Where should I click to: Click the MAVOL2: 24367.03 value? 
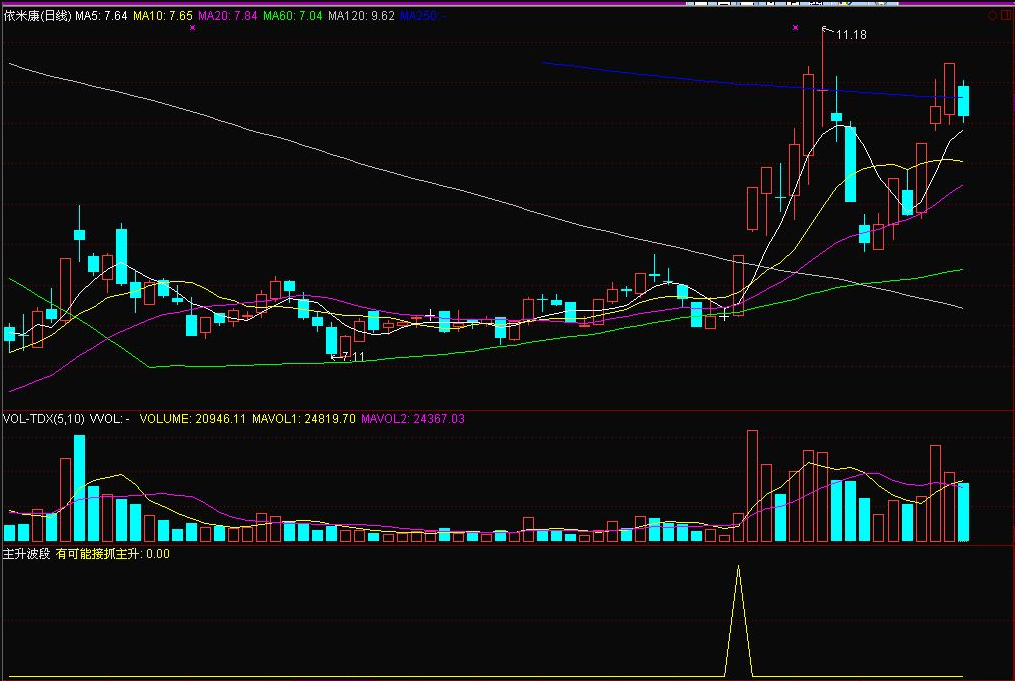point(413,419)
